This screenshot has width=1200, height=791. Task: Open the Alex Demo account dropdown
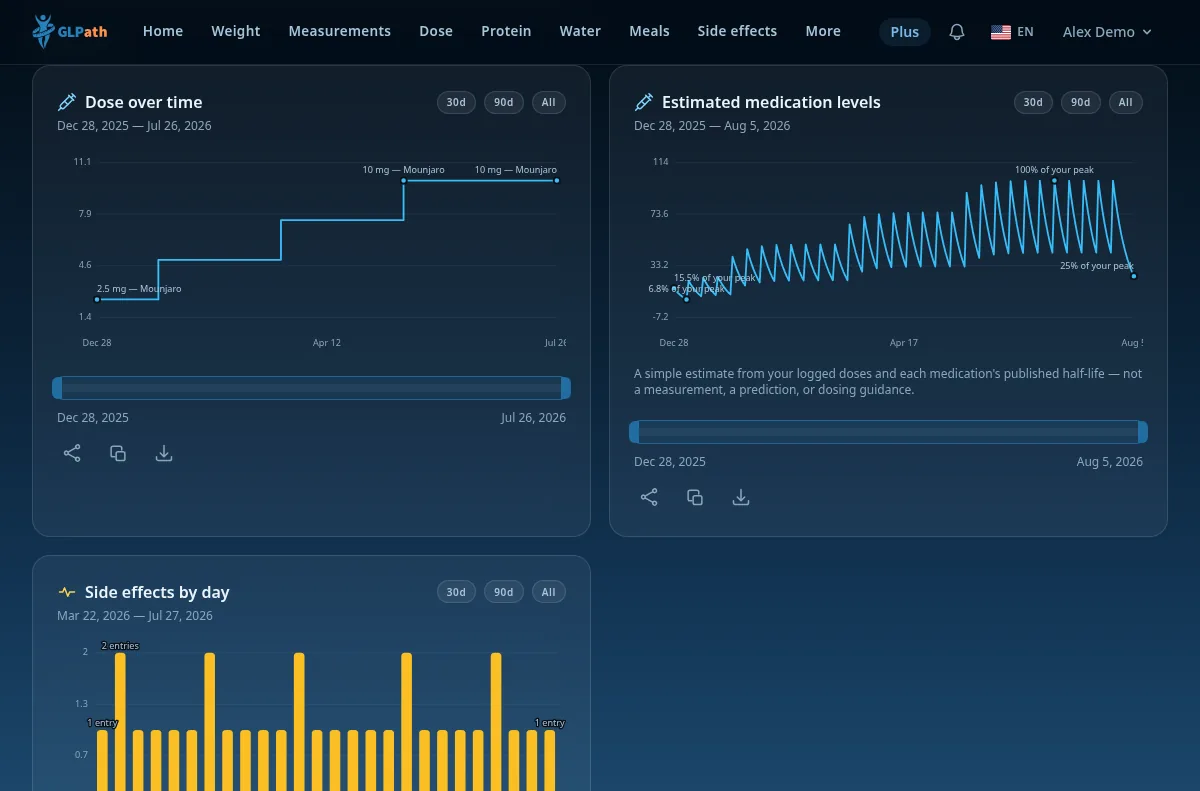tap(1107, 32)
